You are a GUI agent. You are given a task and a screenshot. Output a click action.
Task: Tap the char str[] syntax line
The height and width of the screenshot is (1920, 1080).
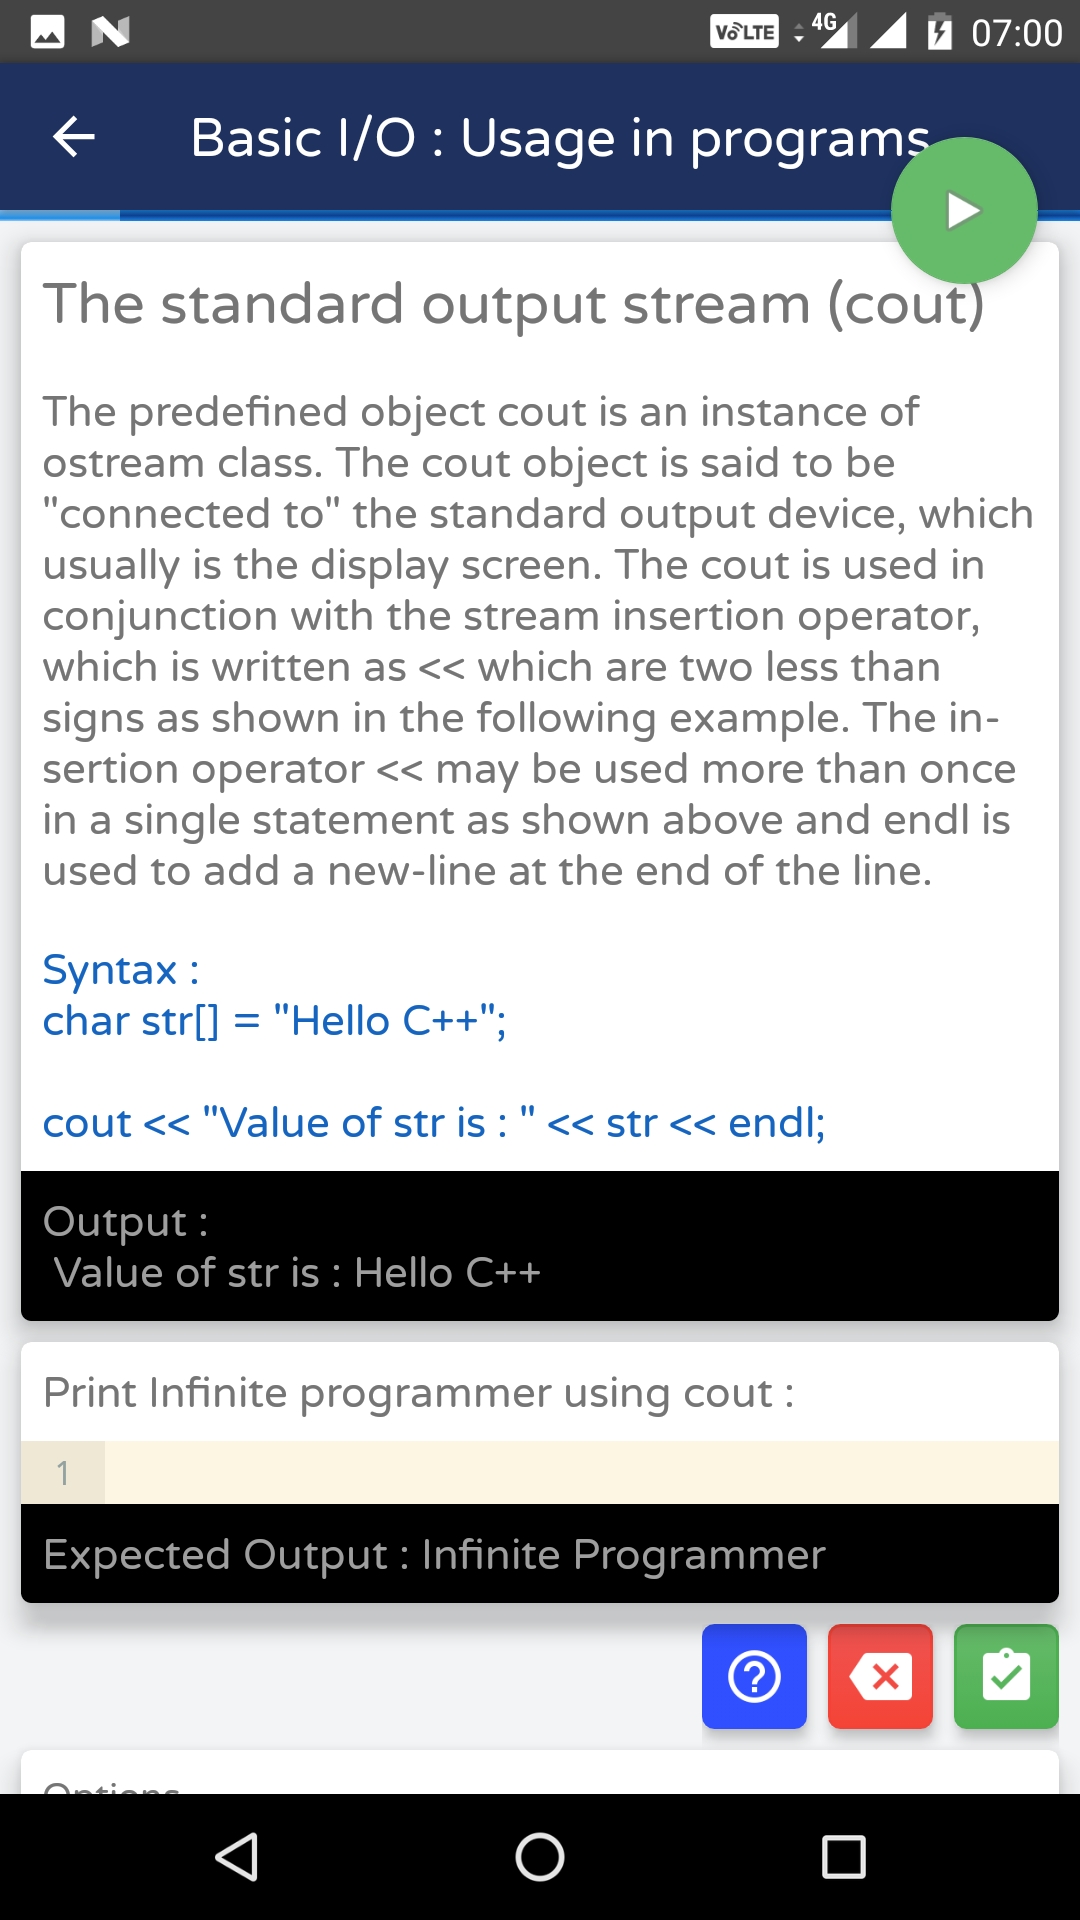275,1021
